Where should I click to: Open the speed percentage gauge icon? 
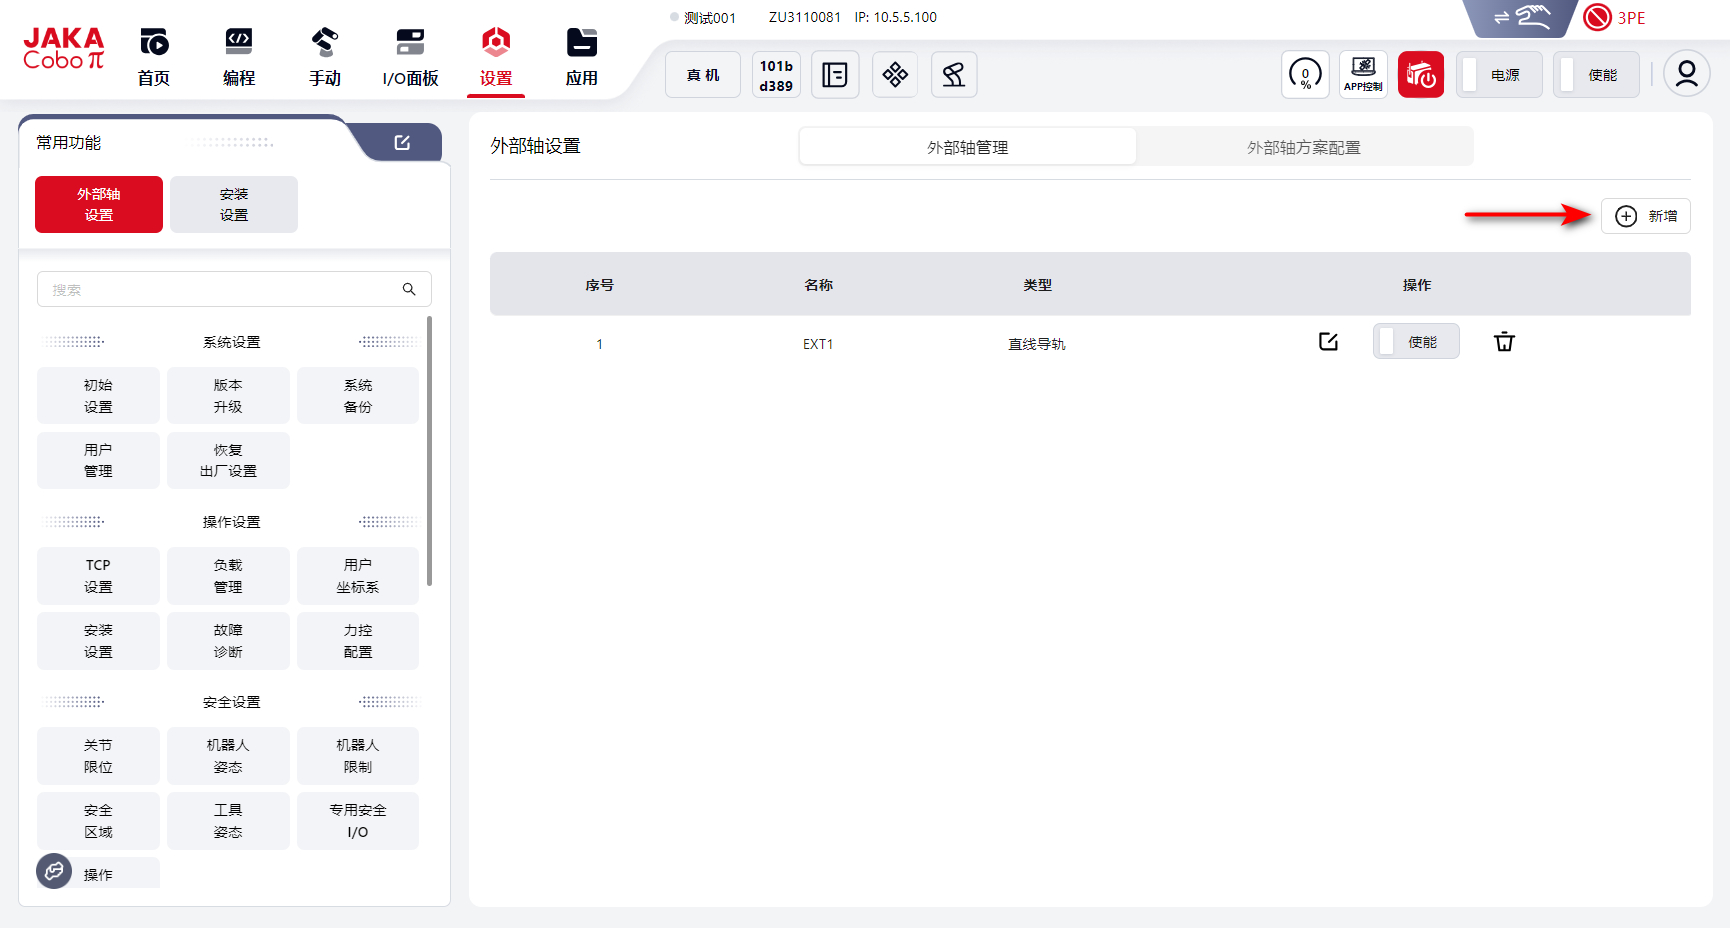pos(1305,74)
